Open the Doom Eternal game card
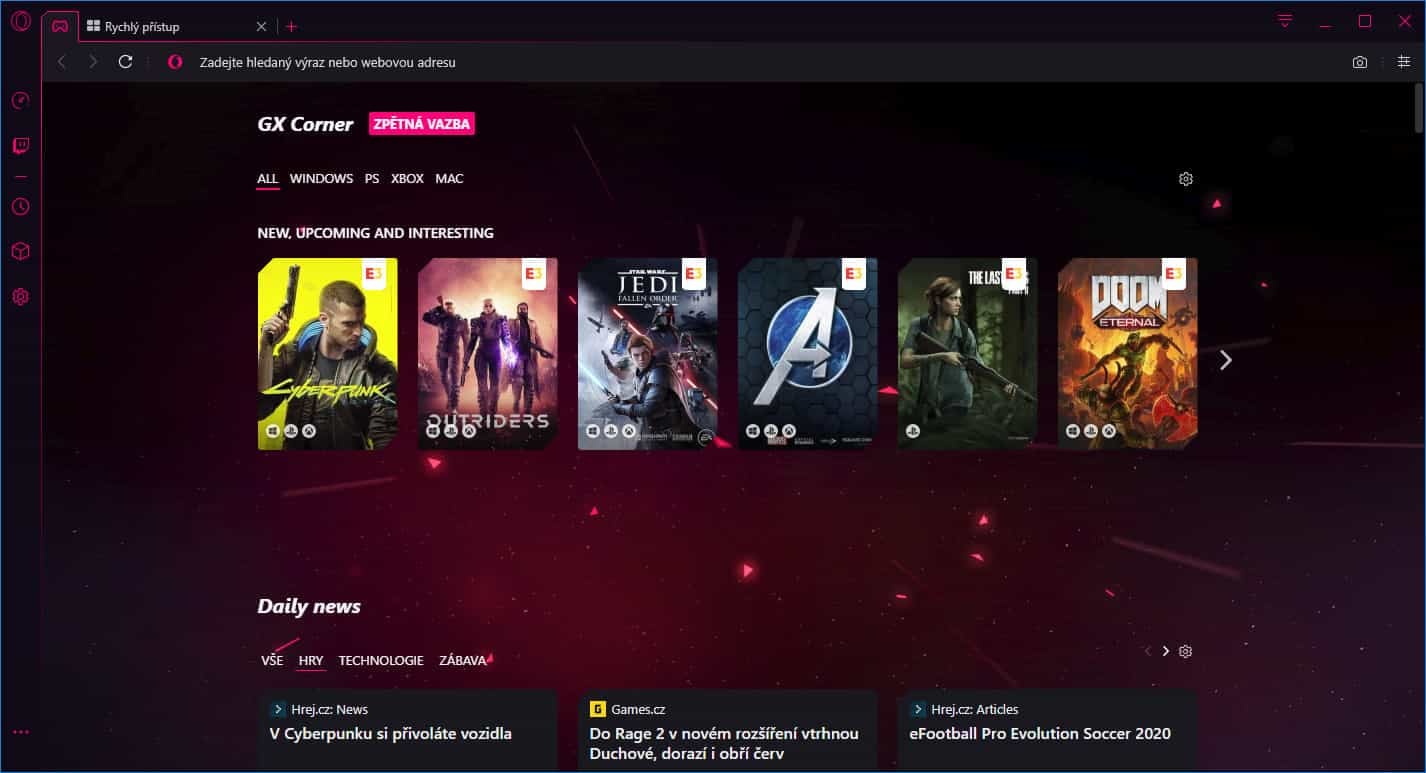 click(1128, 354)
